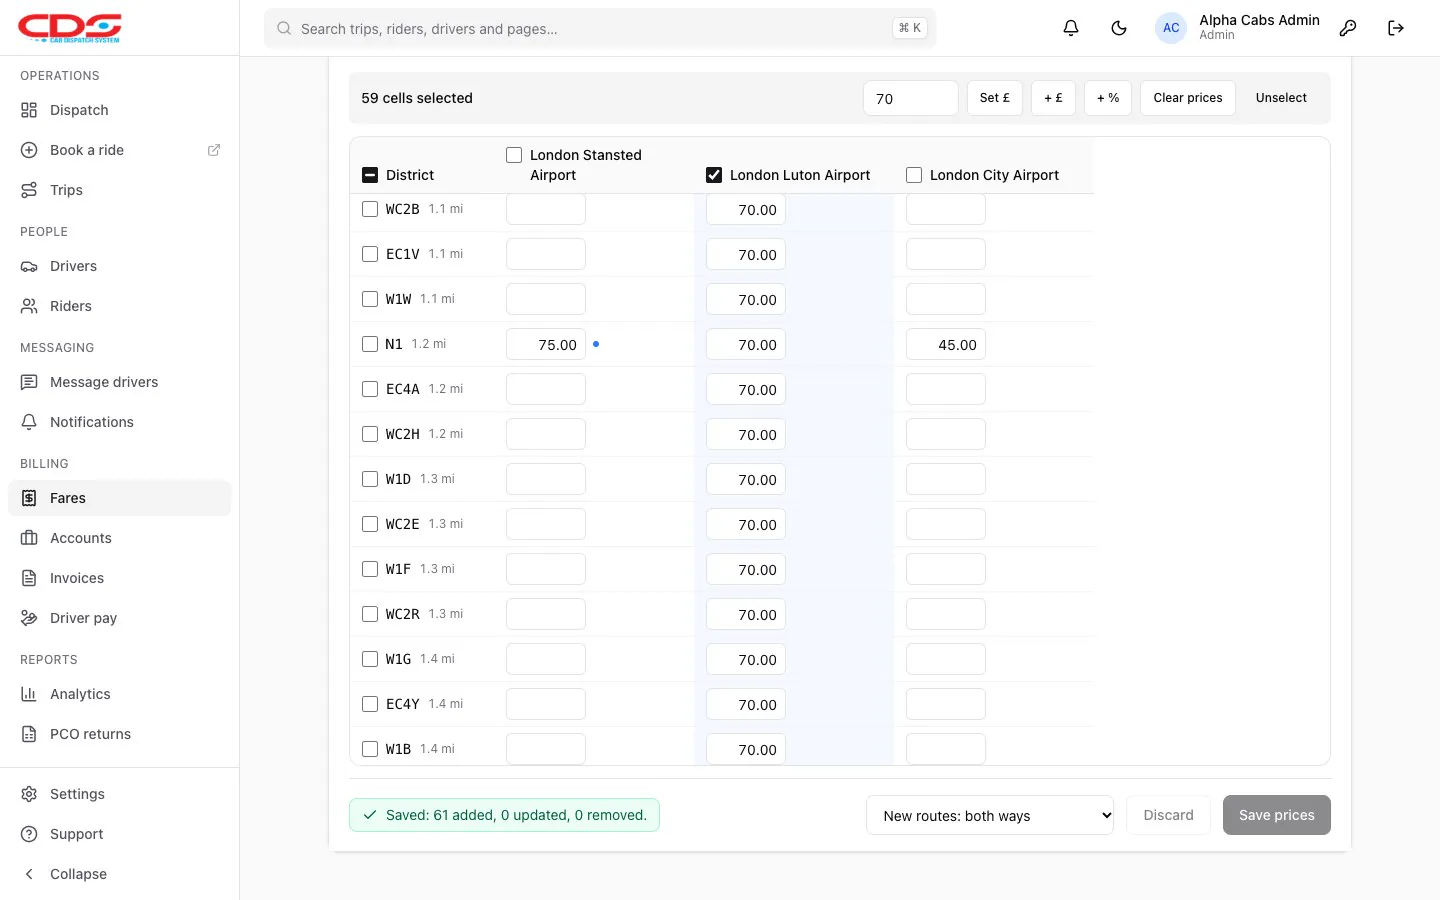Tick the EC4A district row checkbox
The image size is (1440, 900).
[370, 389]
